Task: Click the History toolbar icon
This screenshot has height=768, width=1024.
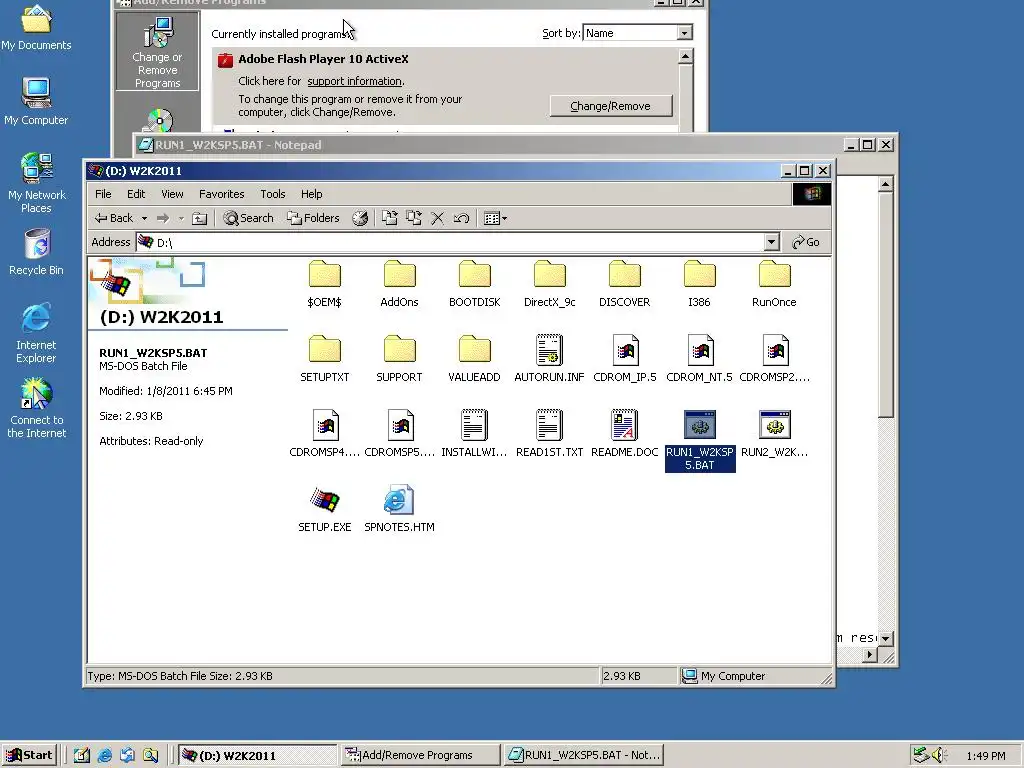Action: pos(360,219)
